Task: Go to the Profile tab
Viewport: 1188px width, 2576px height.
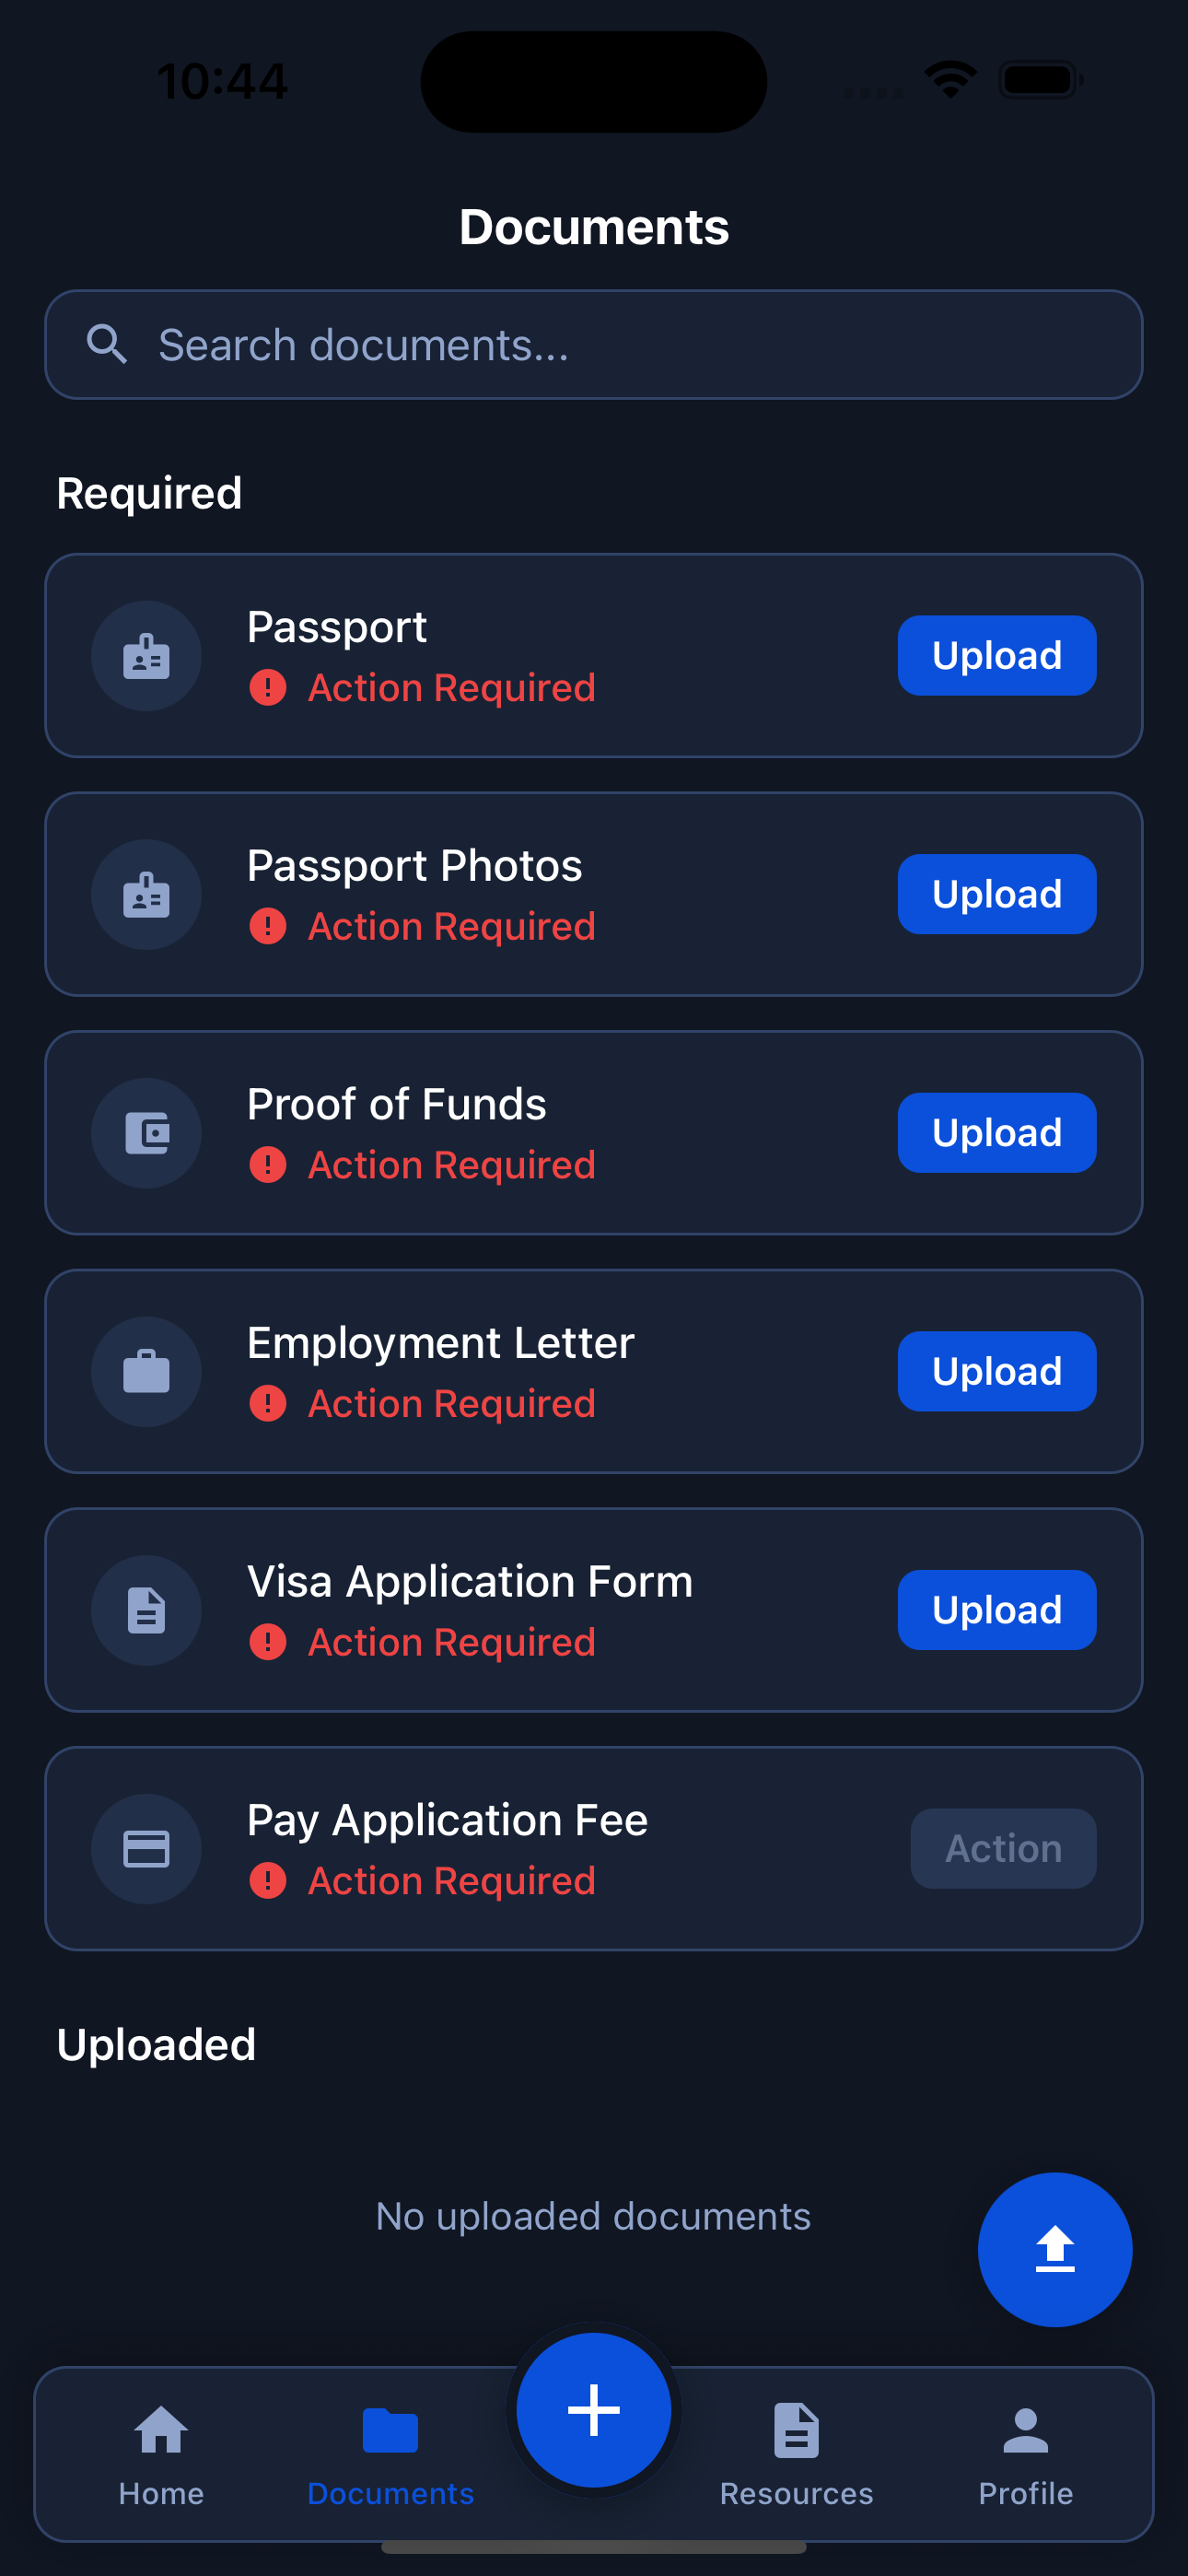Action: (x=1025, y=2456)
